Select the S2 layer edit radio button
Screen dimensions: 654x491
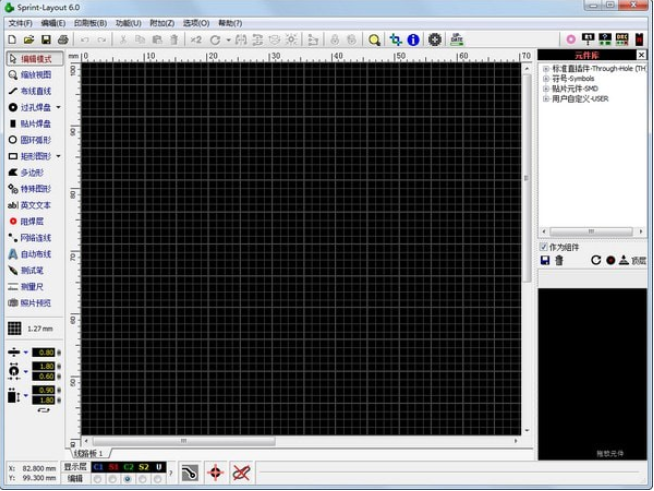coord(144,480)
